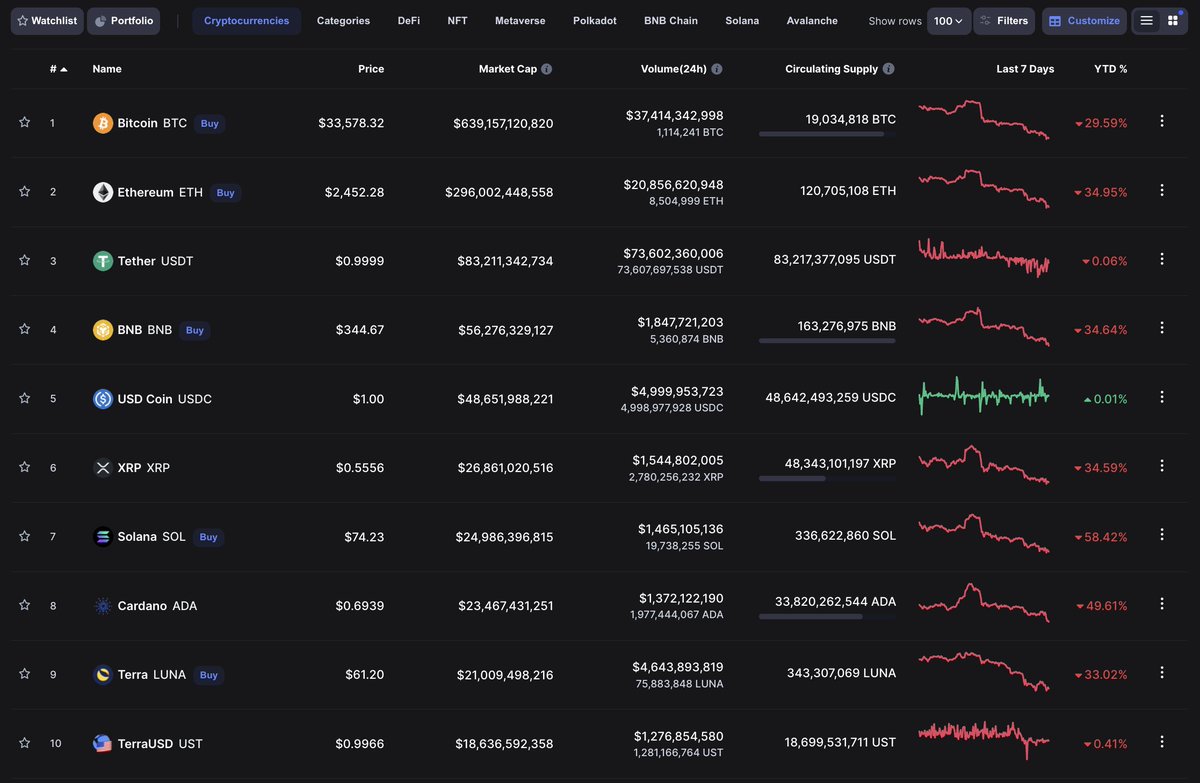Image resolution: width=1200 pixels, height=783 pixels.
Task: Open Bitcoin 7-day price chart
Action: [x=984, y=119]
